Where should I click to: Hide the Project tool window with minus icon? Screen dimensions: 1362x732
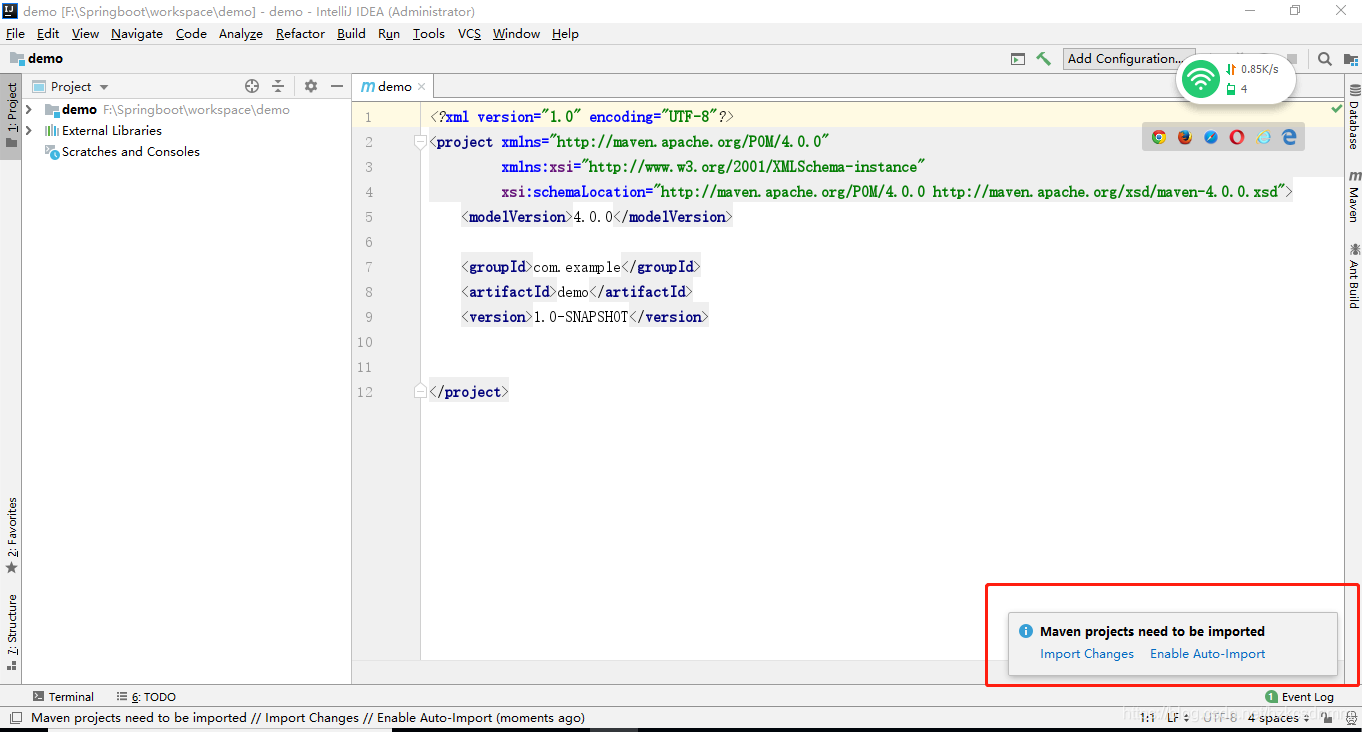[x=338, y=86]
